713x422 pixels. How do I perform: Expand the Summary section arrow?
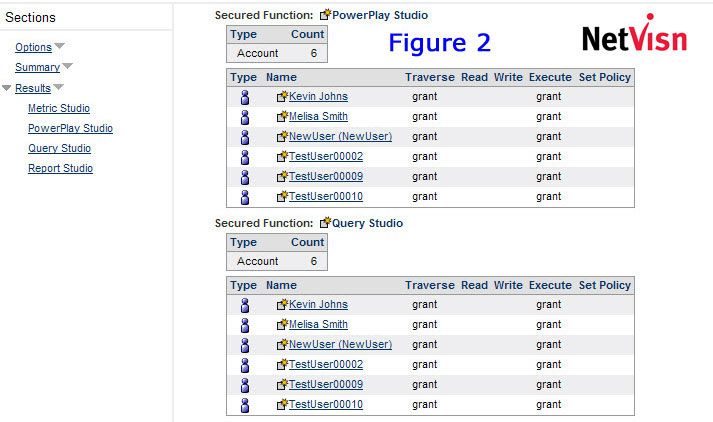click(67, 66)
